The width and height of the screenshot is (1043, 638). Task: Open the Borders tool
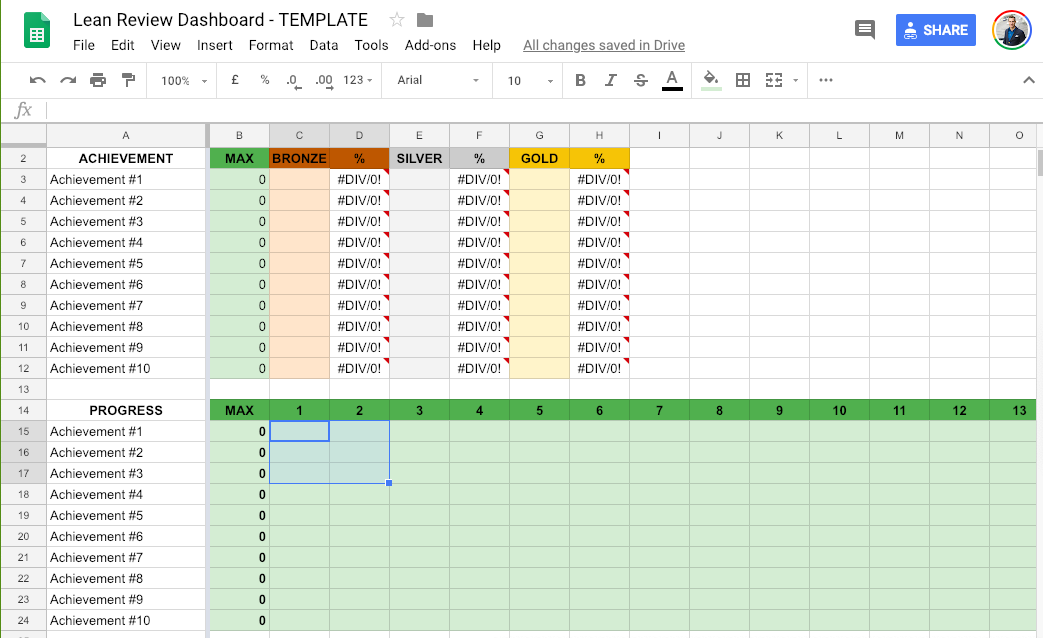click(743, 80)
